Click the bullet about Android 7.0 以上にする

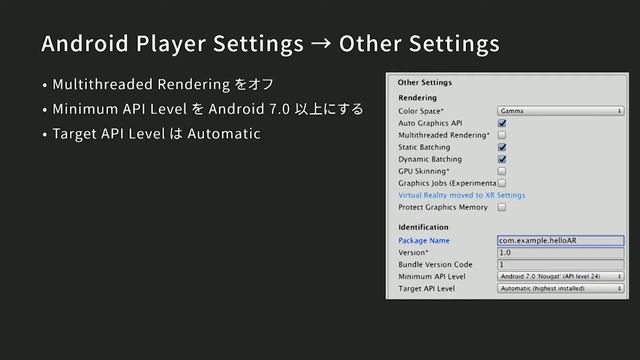tap(203, 109)
